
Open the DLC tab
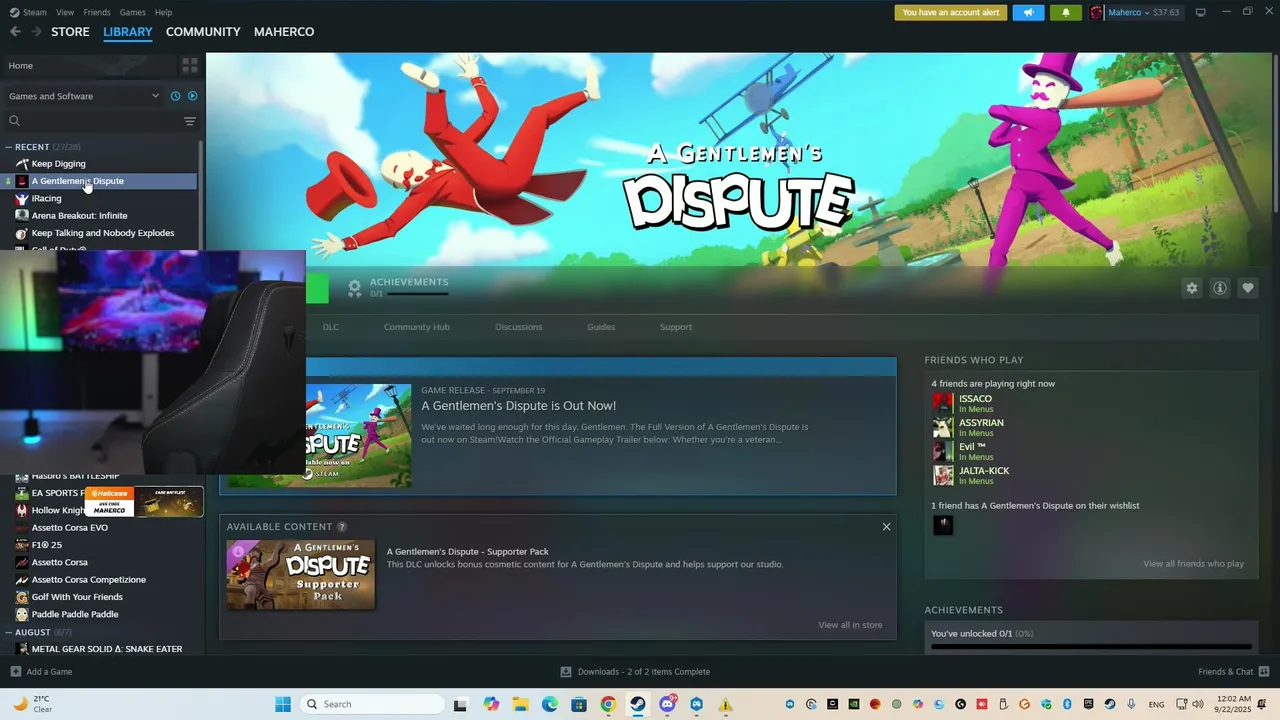pyautogui.click(x=331, y=327)
